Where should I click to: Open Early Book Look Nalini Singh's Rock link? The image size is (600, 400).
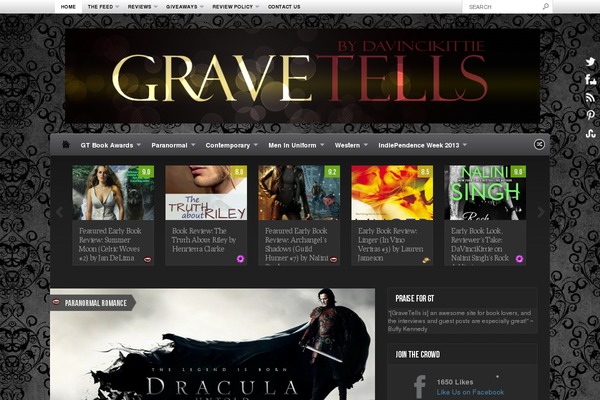pos(480,245)
